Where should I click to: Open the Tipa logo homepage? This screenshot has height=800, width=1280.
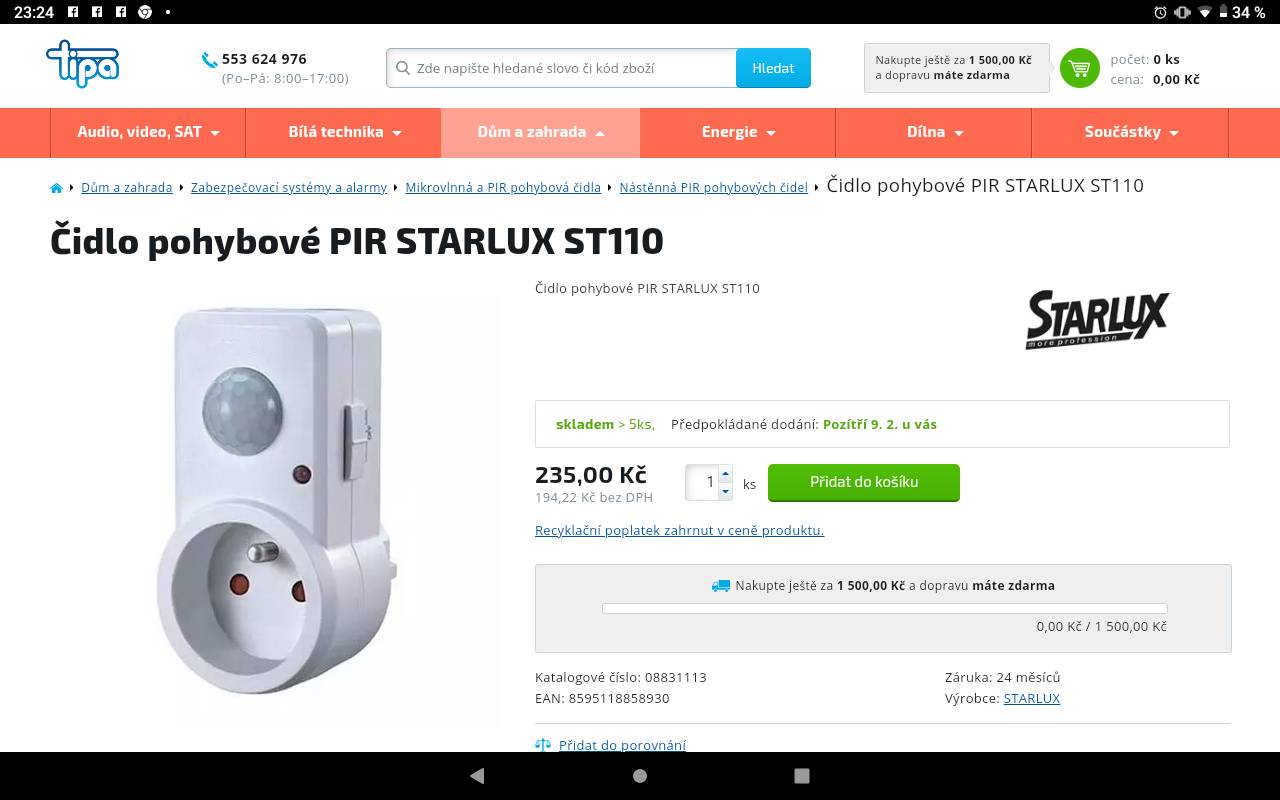click(x=83, y=64)
